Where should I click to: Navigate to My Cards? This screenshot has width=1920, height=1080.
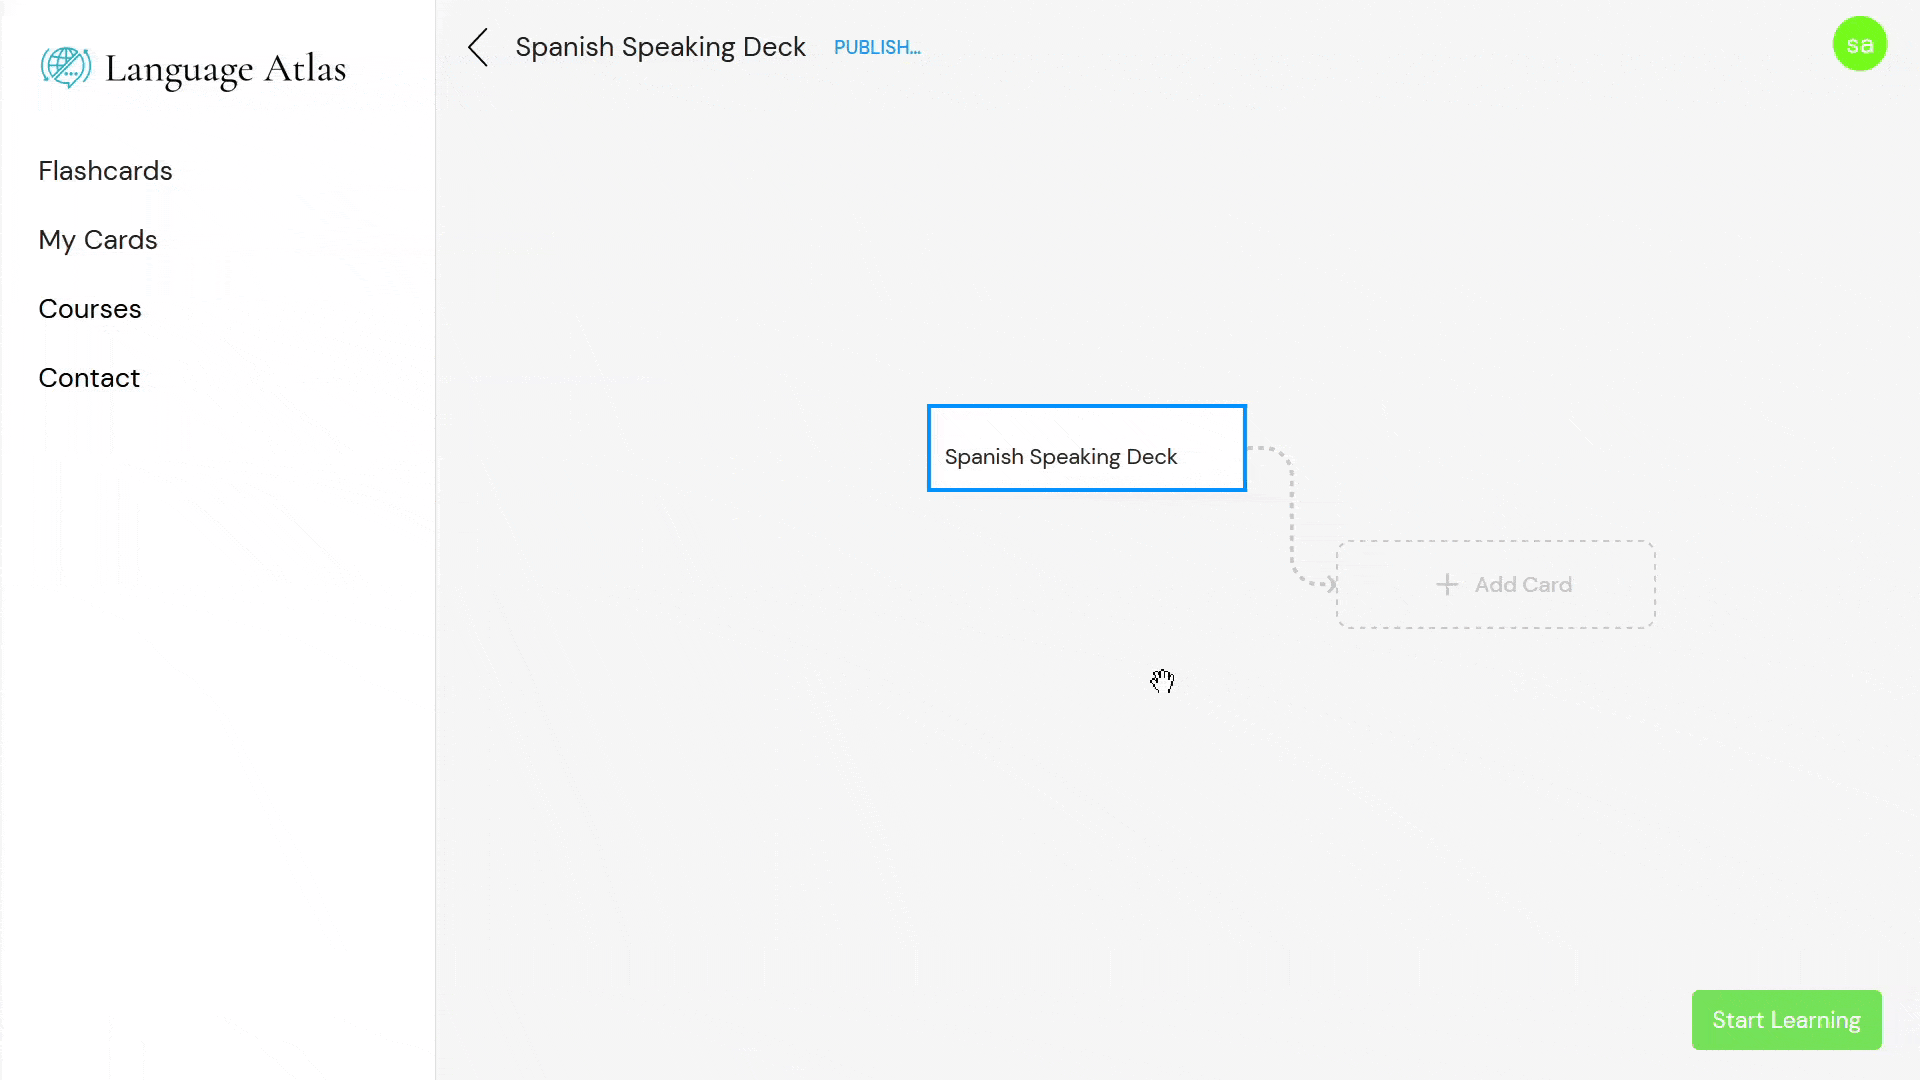(97, 239)
